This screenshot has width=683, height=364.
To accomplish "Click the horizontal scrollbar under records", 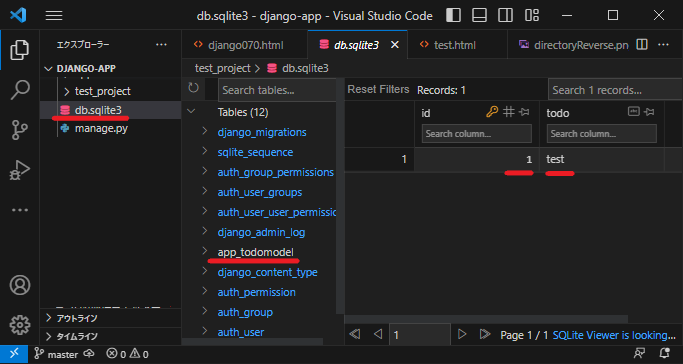I will click(486, 319).
